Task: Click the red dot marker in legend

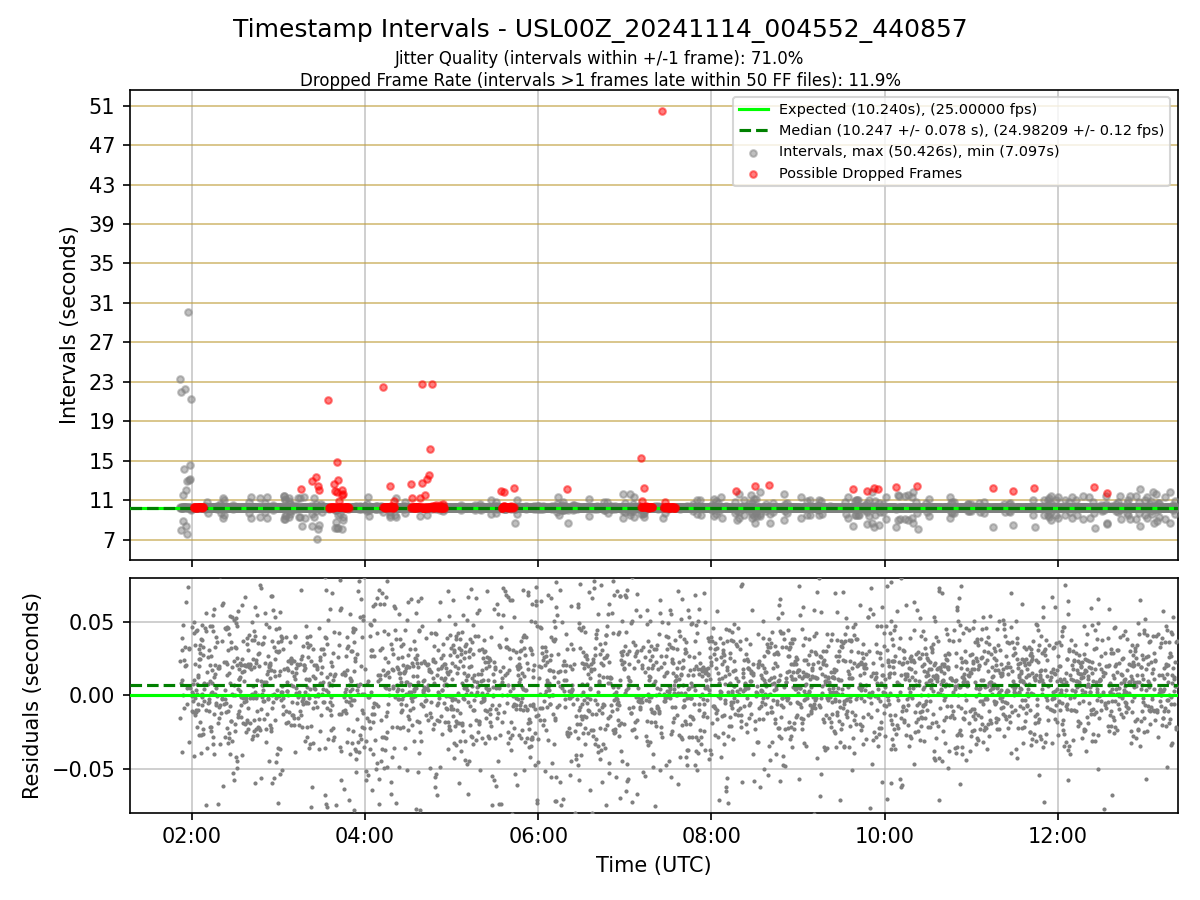Action: [x=755, y=174]
